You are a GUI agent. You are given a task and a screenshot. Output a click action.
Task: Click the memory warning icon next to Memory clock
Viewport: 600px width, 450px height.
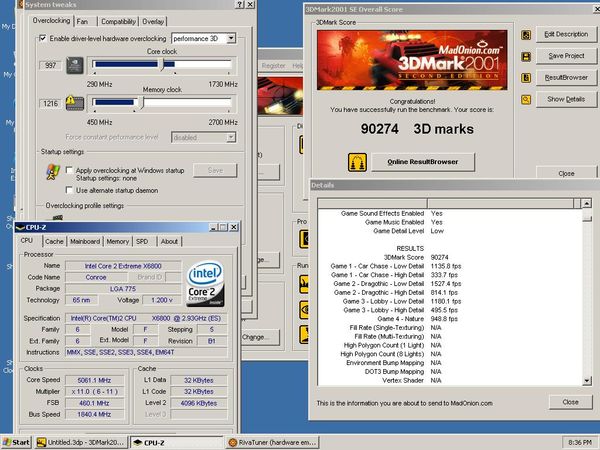[73, 102]
